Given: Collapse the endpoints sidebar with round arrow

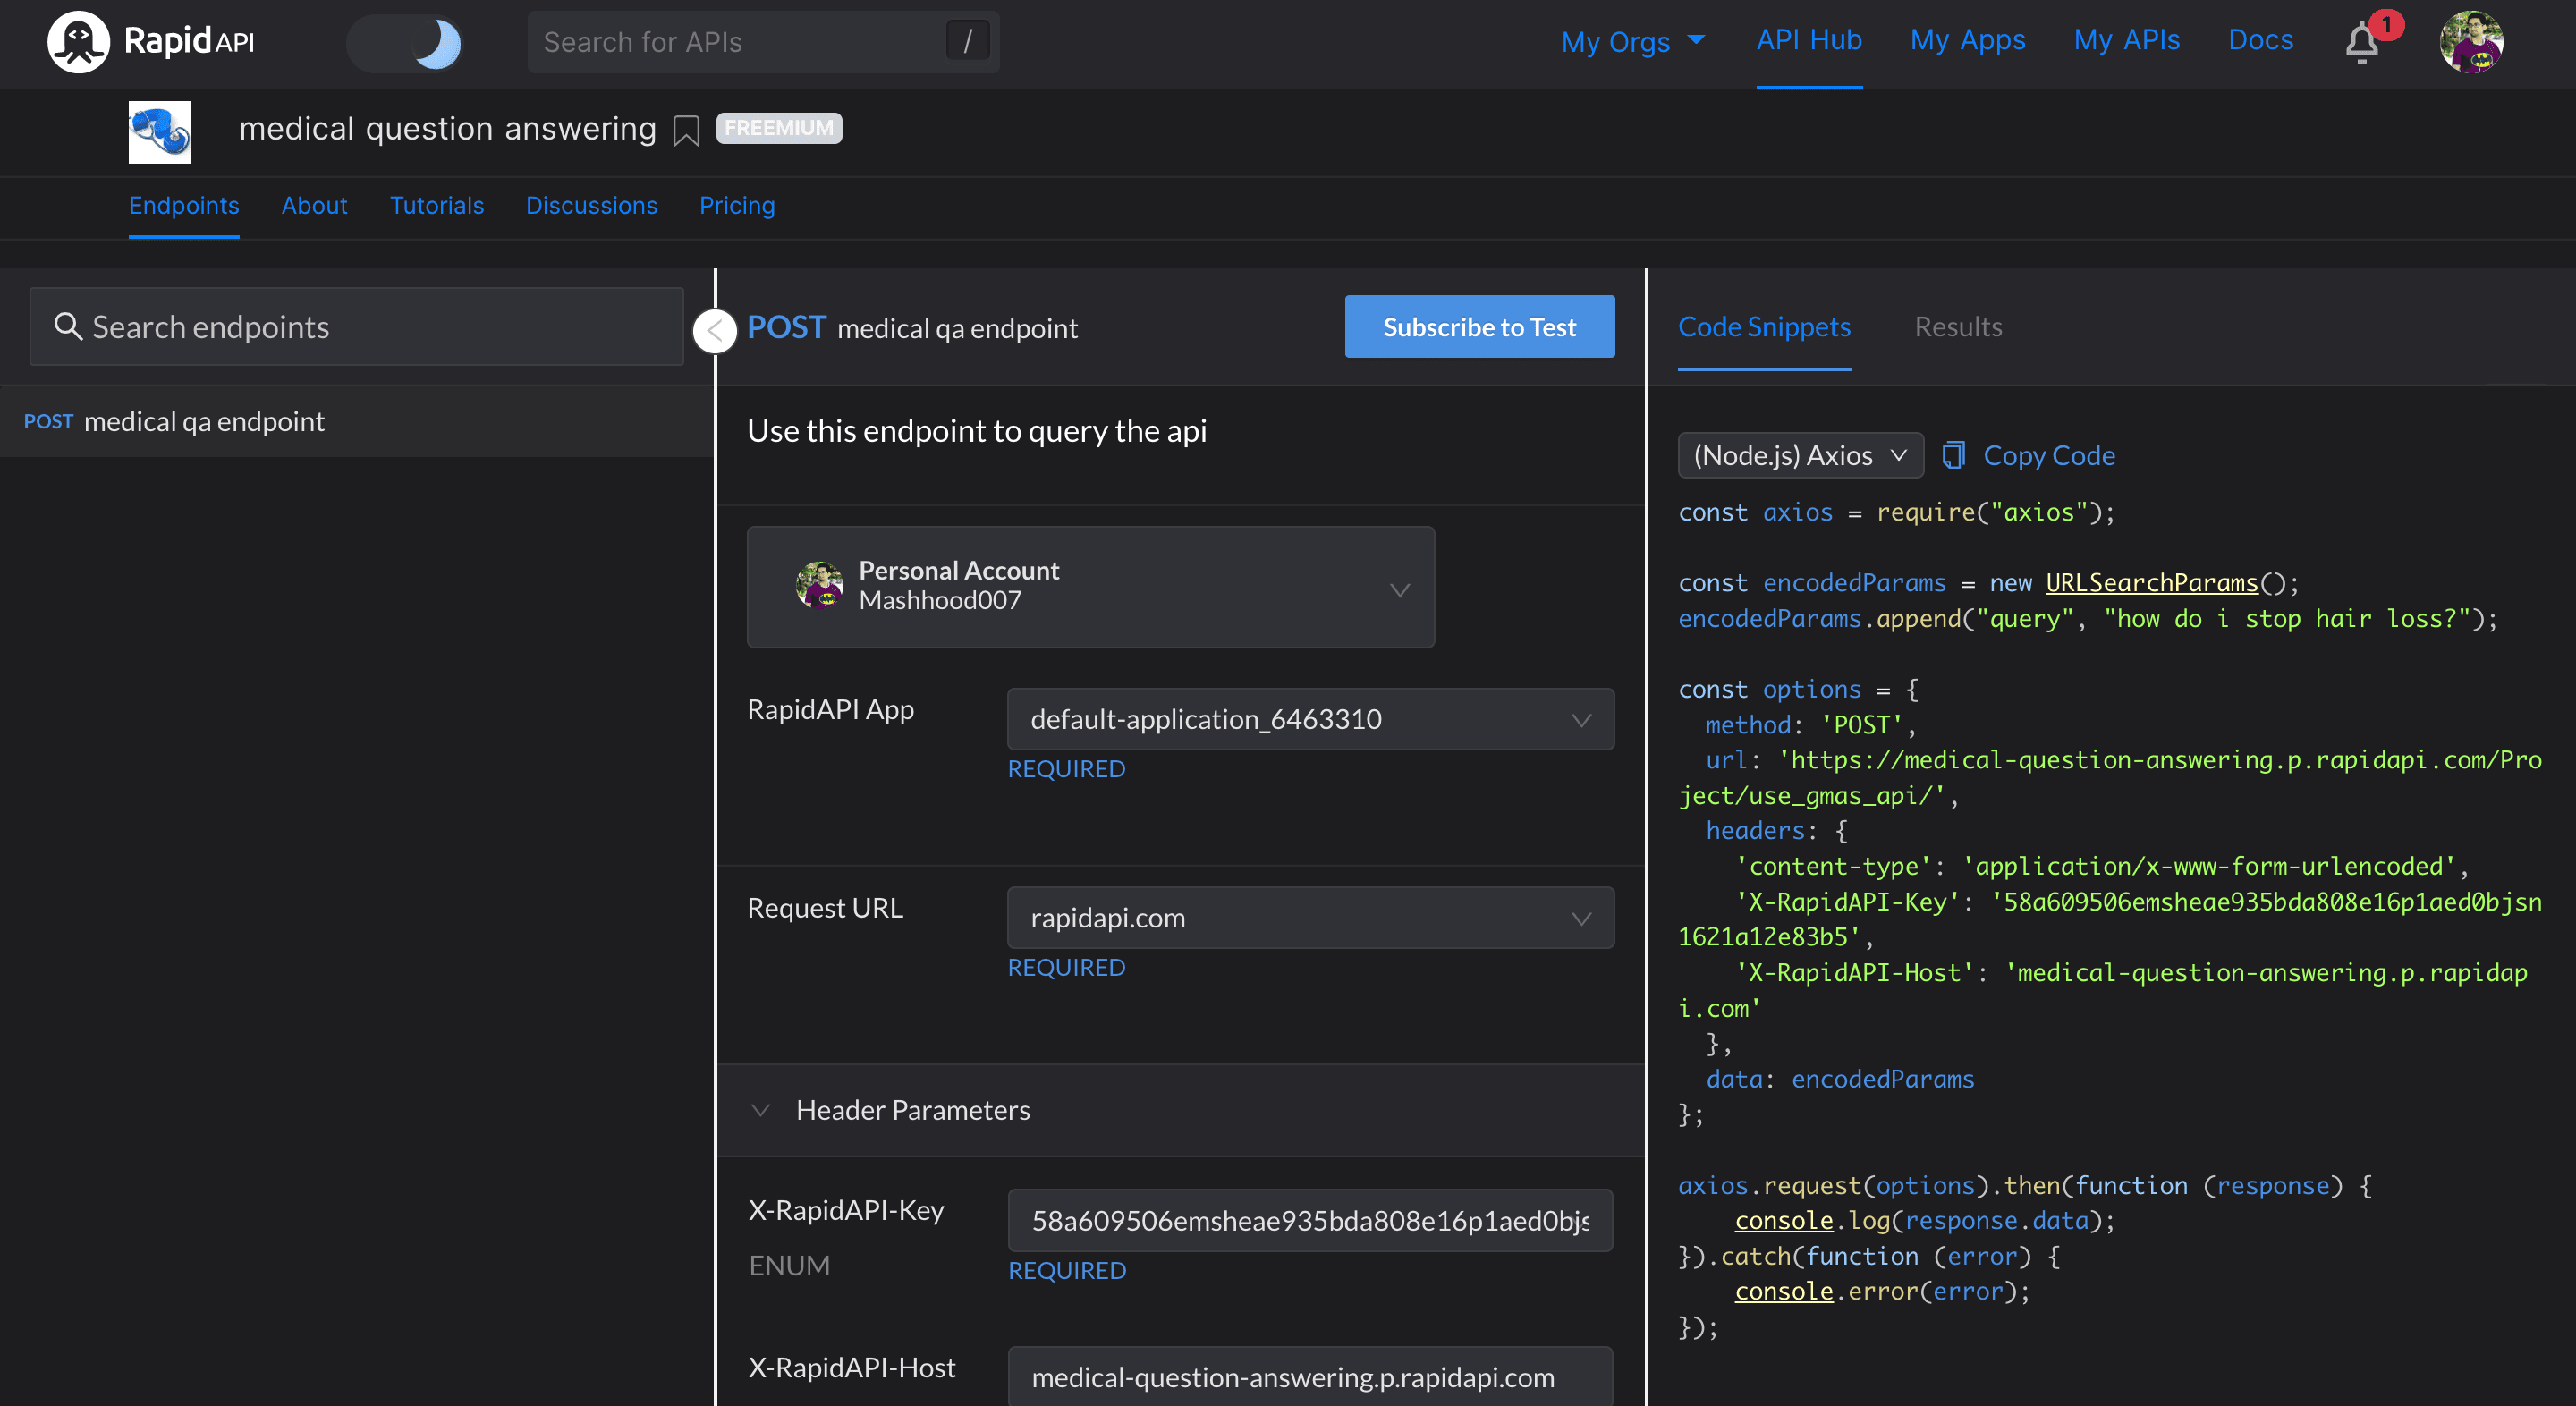Looking at the screenshot, I should pyautogui.click(x=715, y=331).
